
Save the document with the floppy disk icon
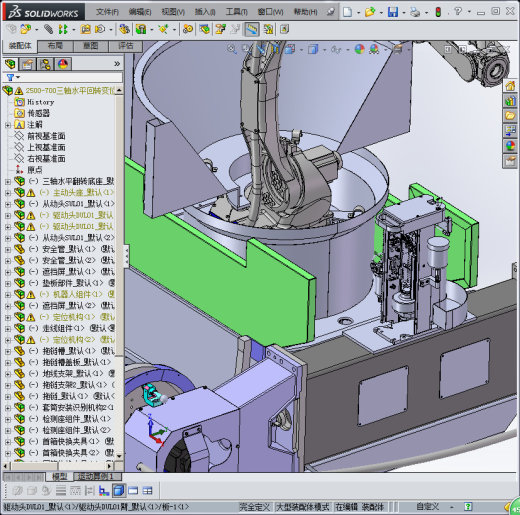click(393, 12)
